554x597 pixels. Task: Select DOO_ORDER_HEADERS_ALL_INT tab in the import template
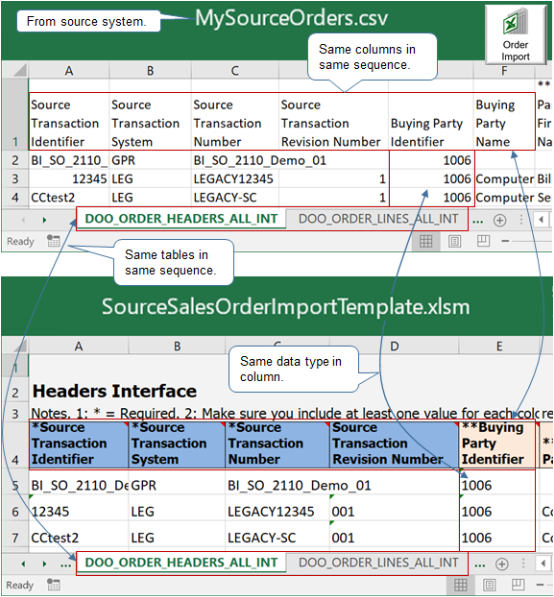click(x=181, y=563)
